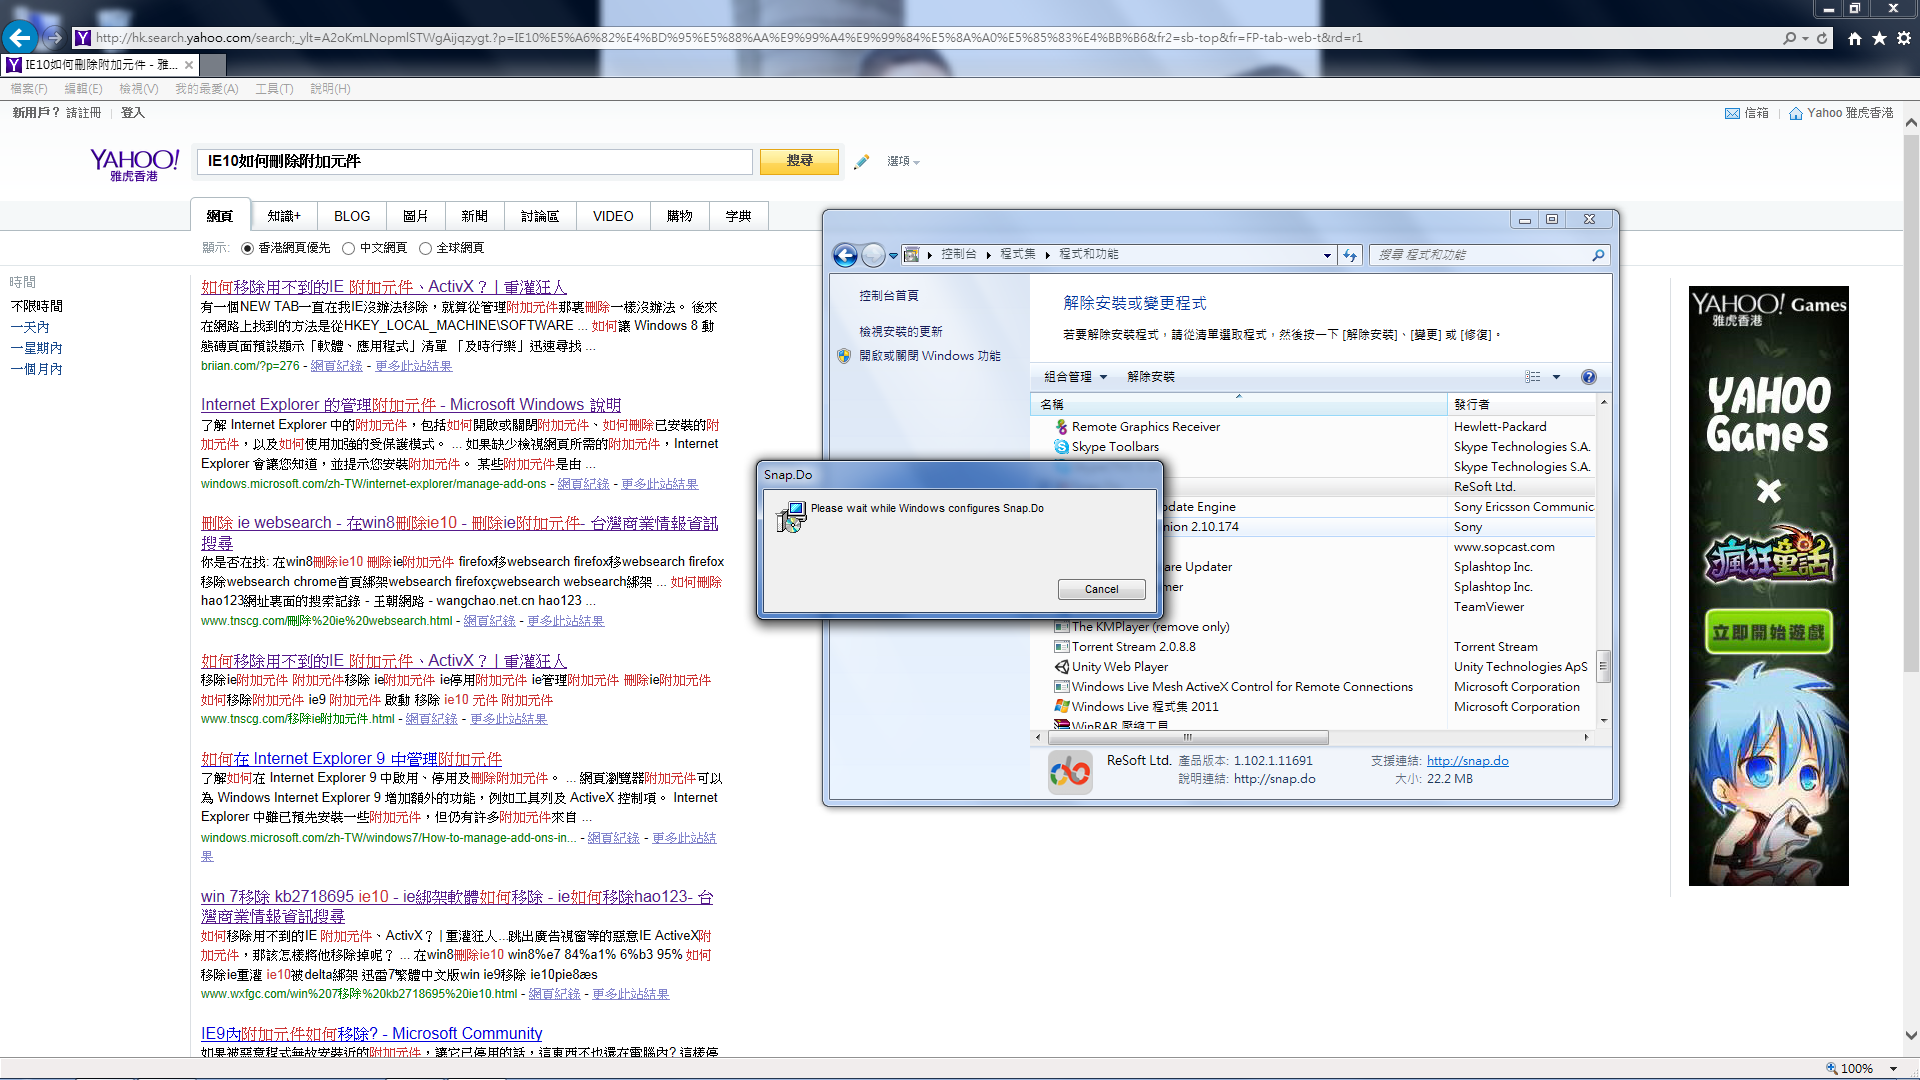Open Internet Explorer 的管理附加元件 result link
Screen dimensions: 1920x1080
[411, 405]
